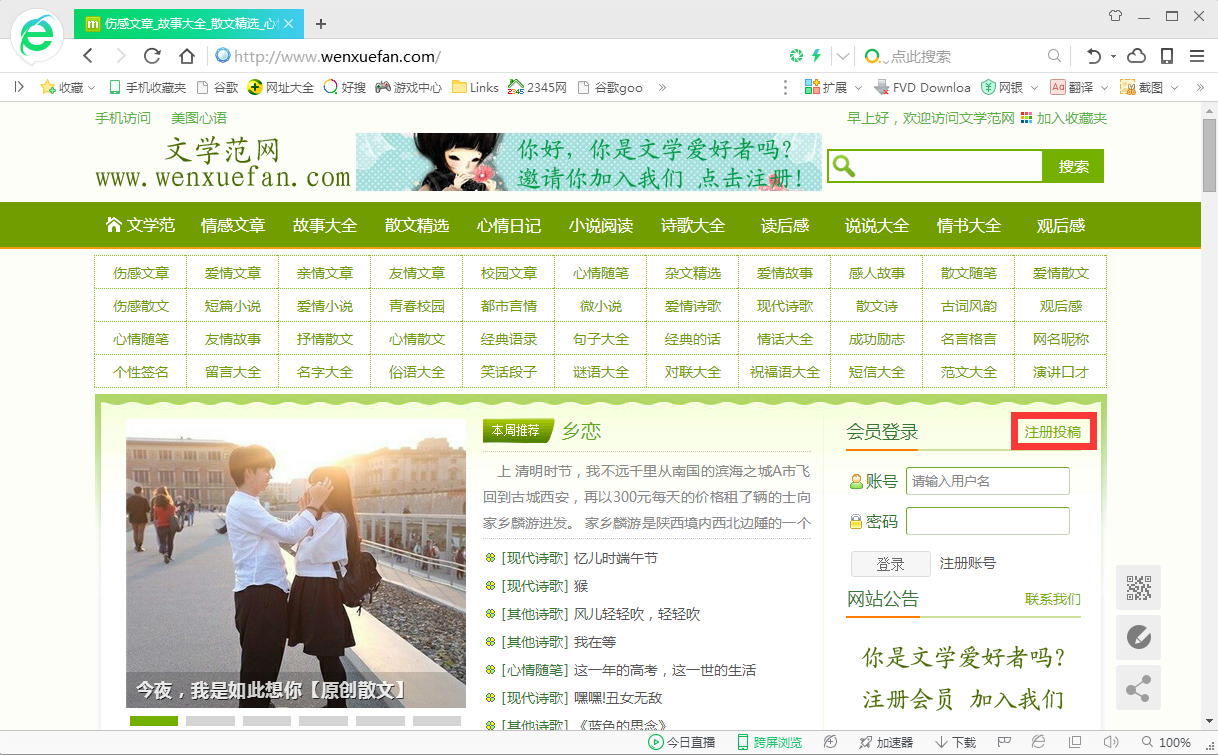The image size is (1218, 755).
Task: Click the green magnifier site search icon
Action: click(x=844, y=166)
